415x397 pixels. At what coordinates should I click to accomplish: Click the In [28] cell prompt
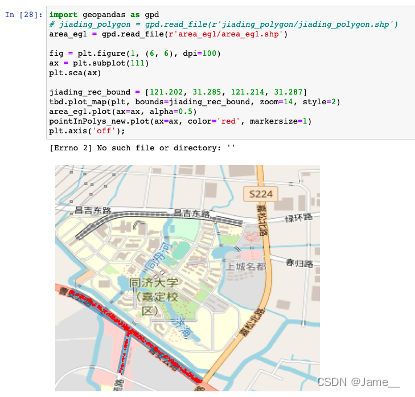coord(24,15)
